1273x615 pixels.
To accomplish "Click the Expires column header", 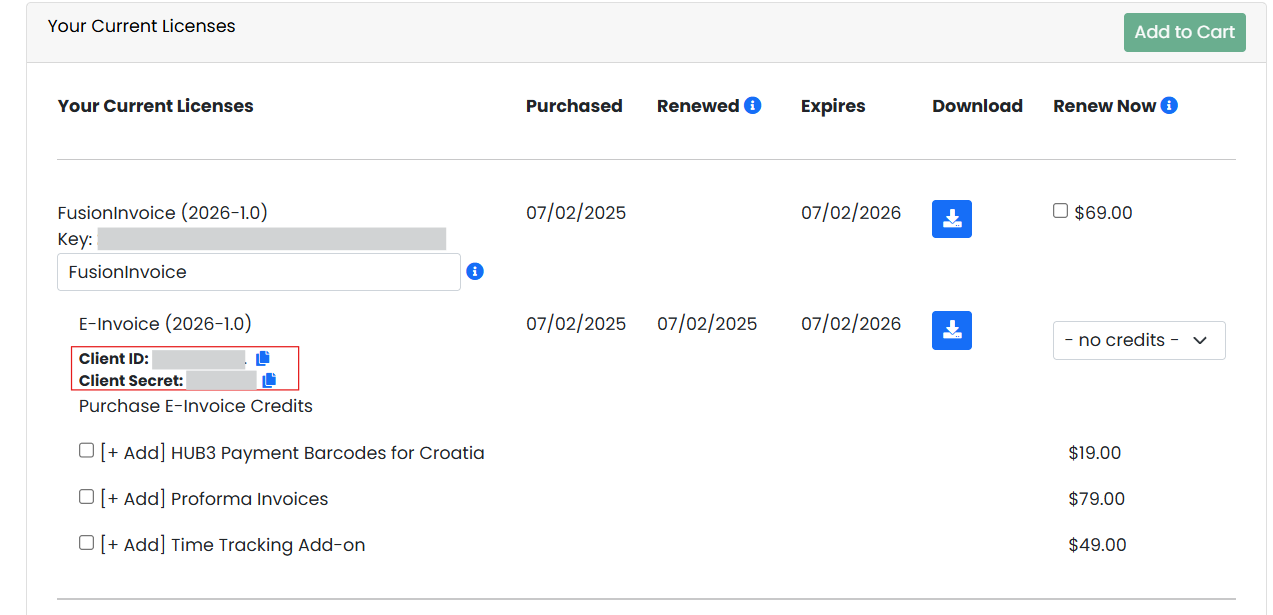I will (832, 106).
